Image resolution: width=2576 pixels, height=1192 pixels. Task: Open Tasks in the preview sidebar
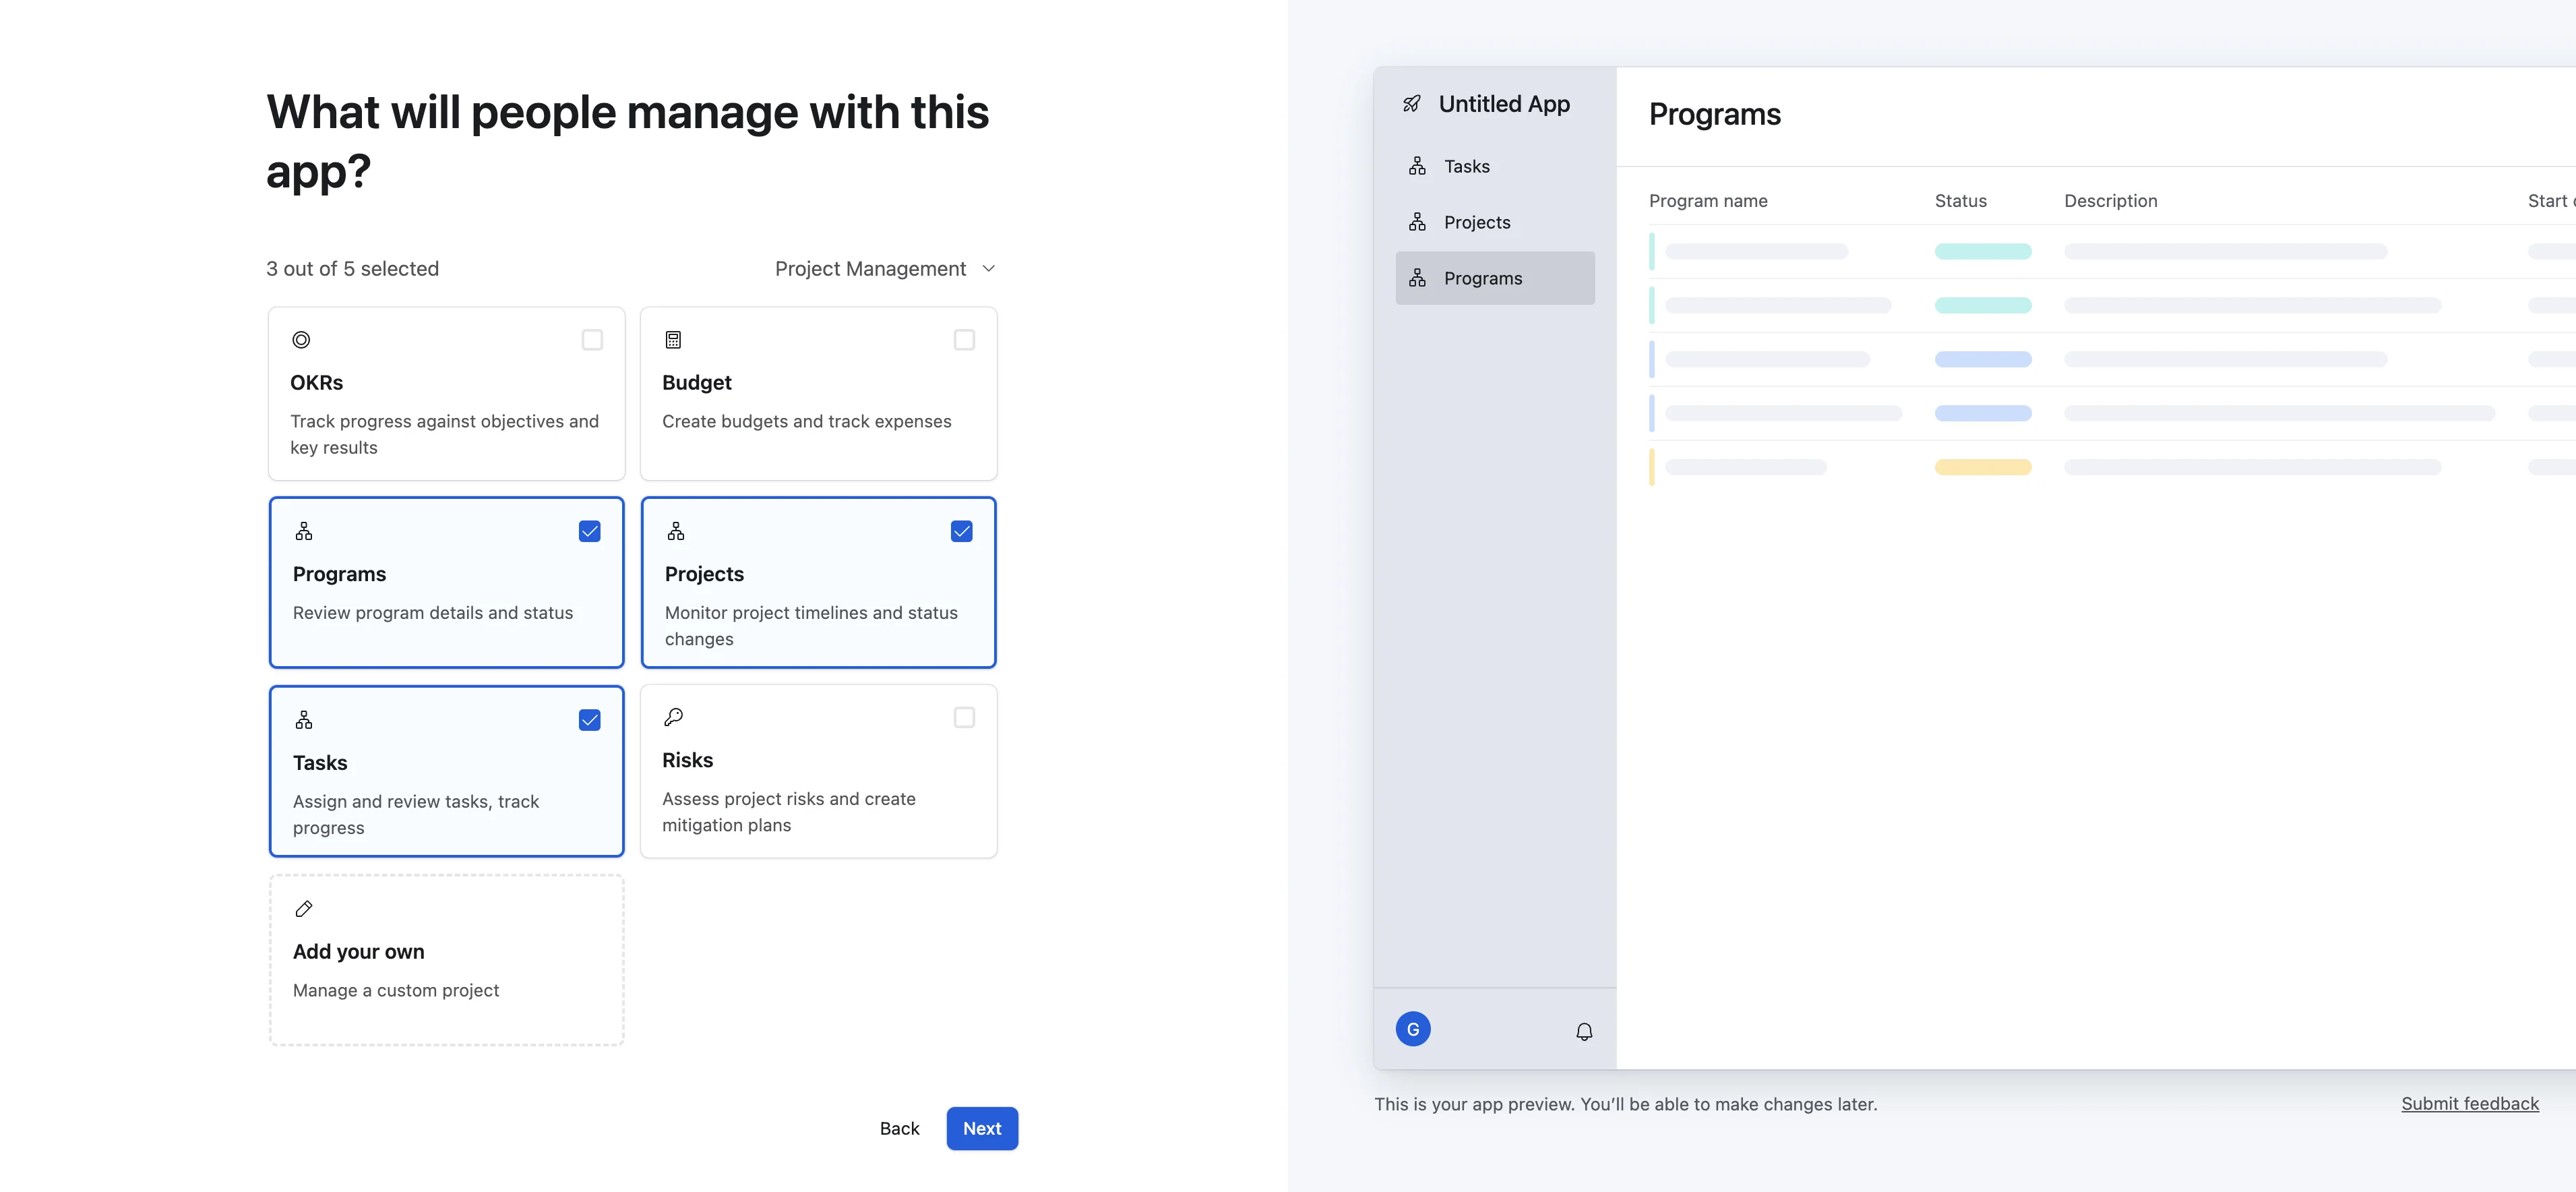(x=1466, y=167)
